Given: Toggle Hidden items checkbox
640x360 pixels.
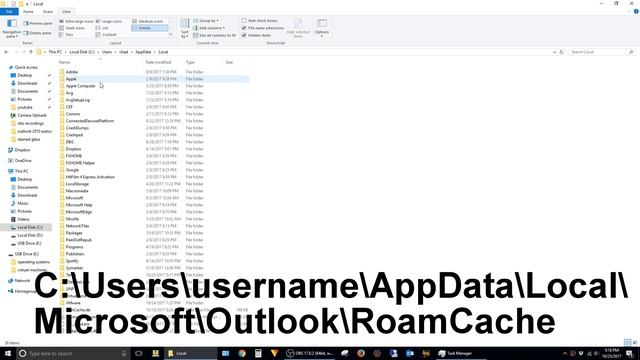Looking at the screenshot, I should click(x=256, y=36).
